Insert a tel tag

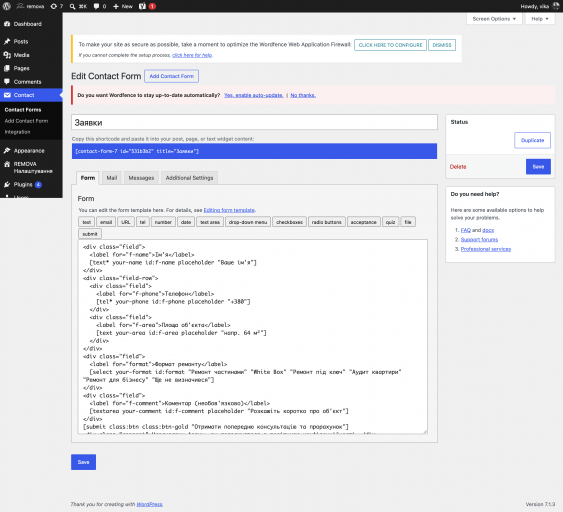pyautogui.click(x=143, y=222)
